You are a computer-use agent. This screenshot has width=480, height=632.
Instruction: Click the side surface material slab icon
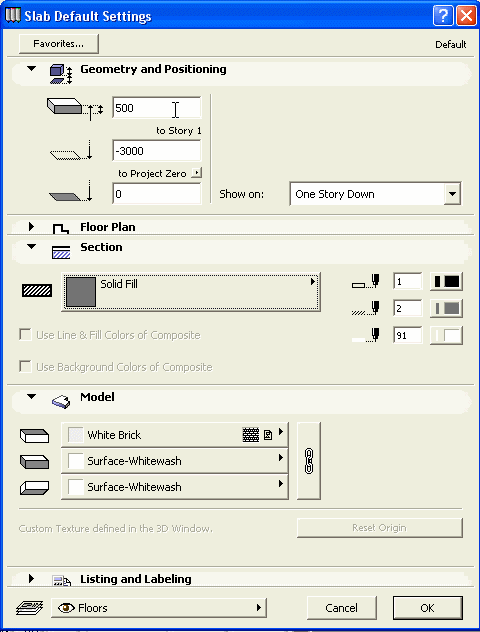coord(34,462)
